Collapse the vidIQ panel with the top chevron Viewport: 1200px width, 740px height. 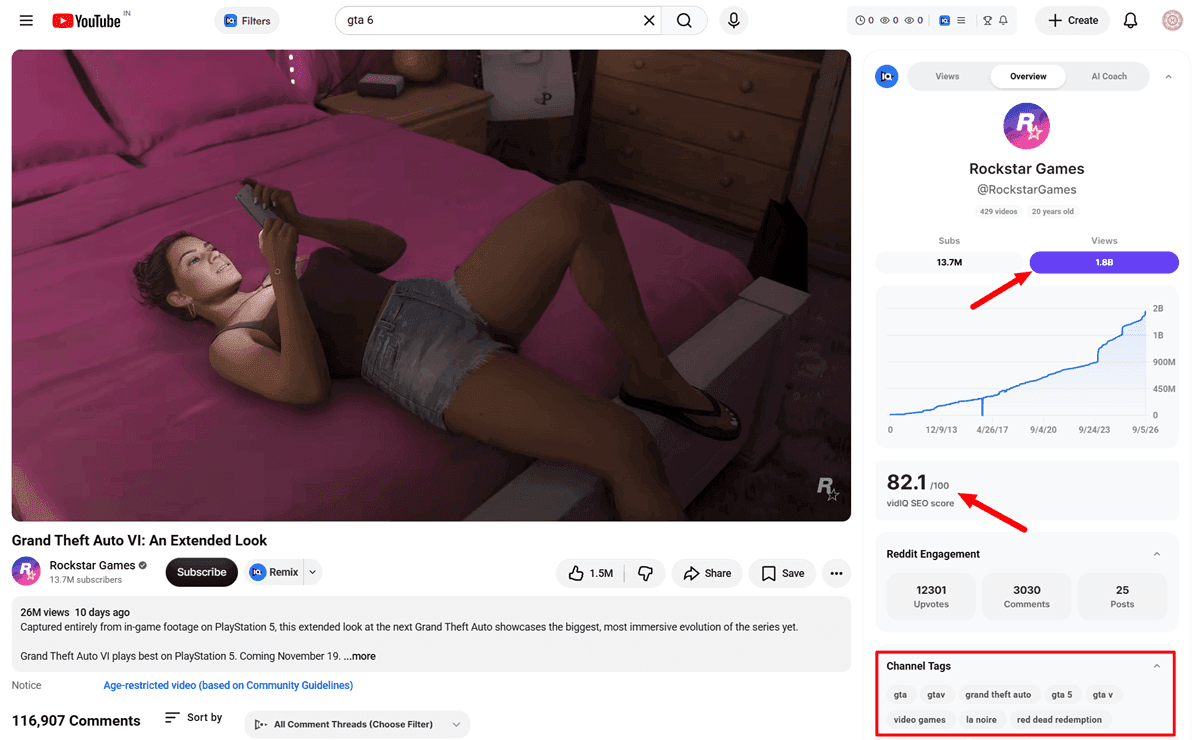1168,77
